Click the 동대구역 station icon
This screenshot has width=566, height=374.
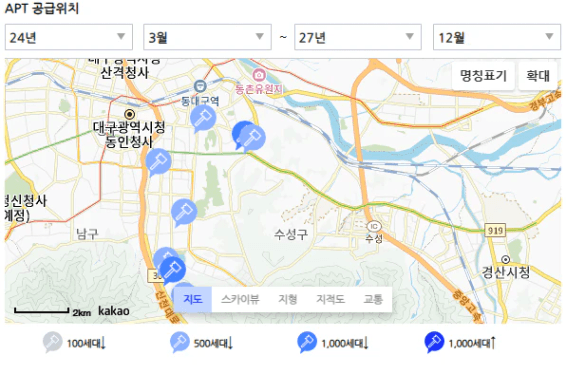pos(200,86)
